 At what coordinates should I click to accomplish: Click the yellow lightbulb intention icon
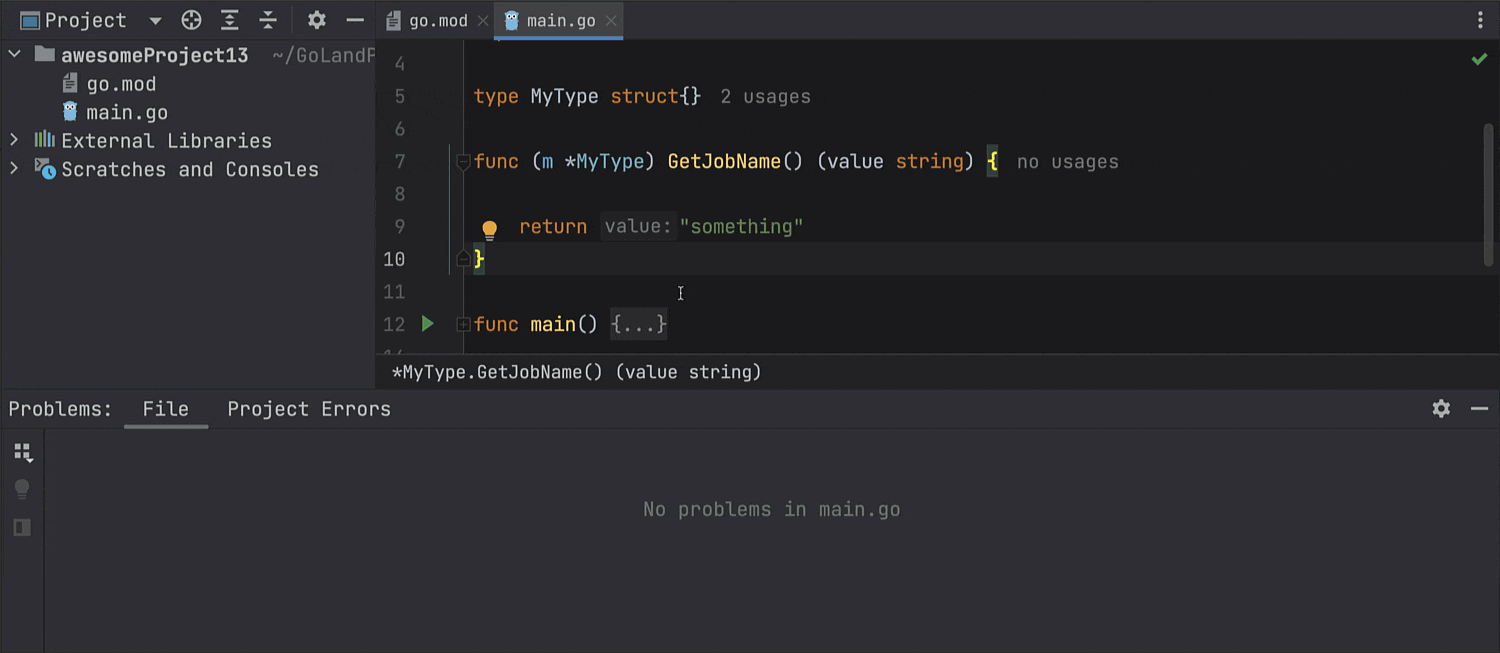point(489,230)
